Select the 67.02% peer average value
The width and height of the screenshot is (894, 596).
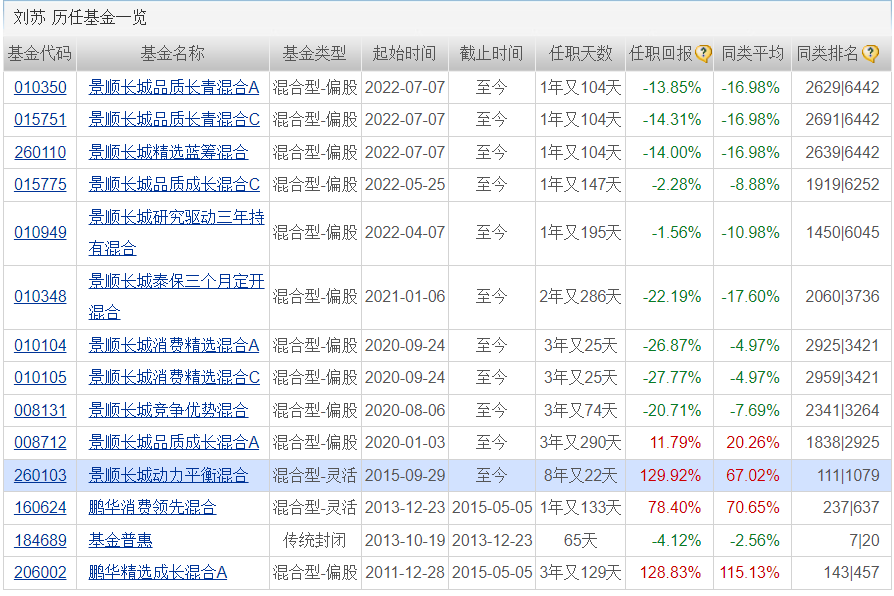click(x=753, y=475)
